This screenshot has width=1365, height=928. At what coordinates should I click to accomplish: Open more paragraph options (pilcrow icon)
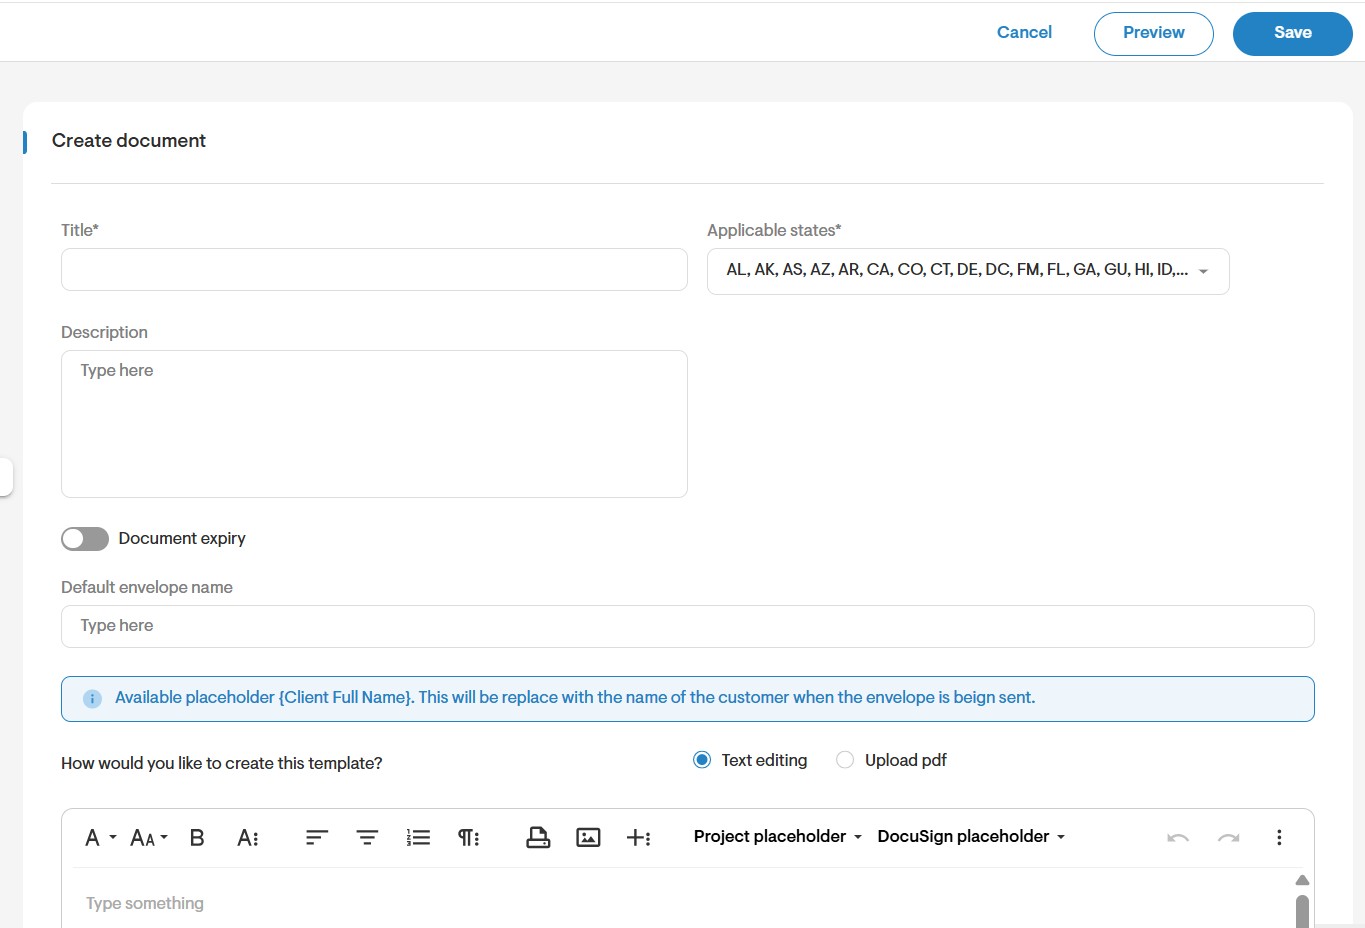coord(468,837)
